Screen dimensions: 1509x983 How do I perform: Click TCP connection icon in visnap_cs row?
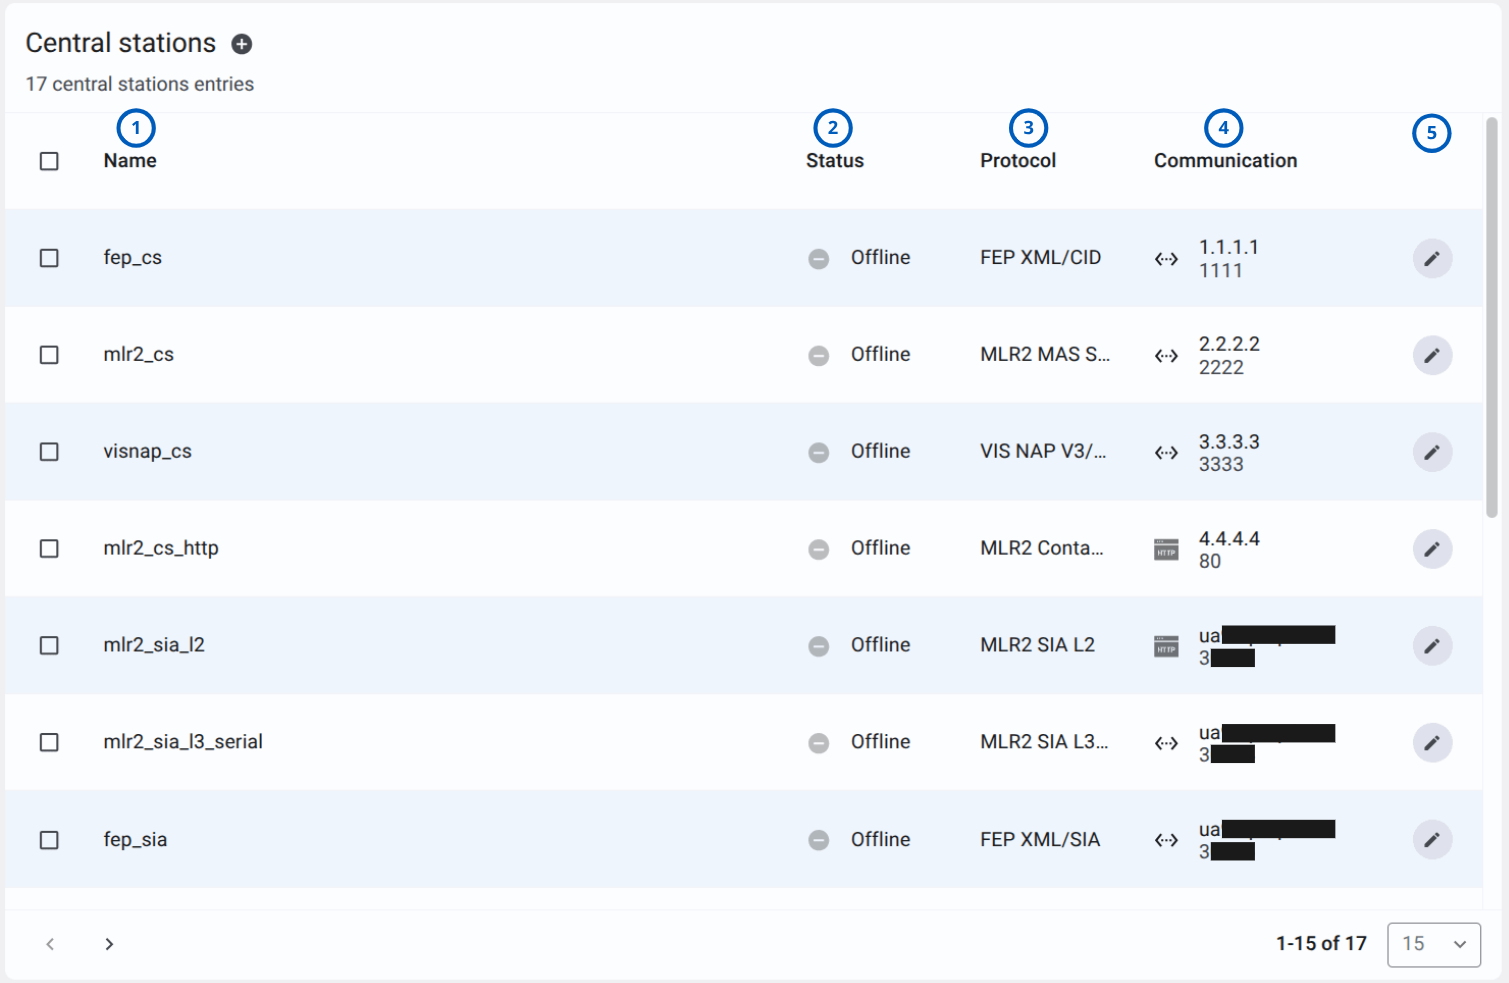click(x=1166, y=453)
